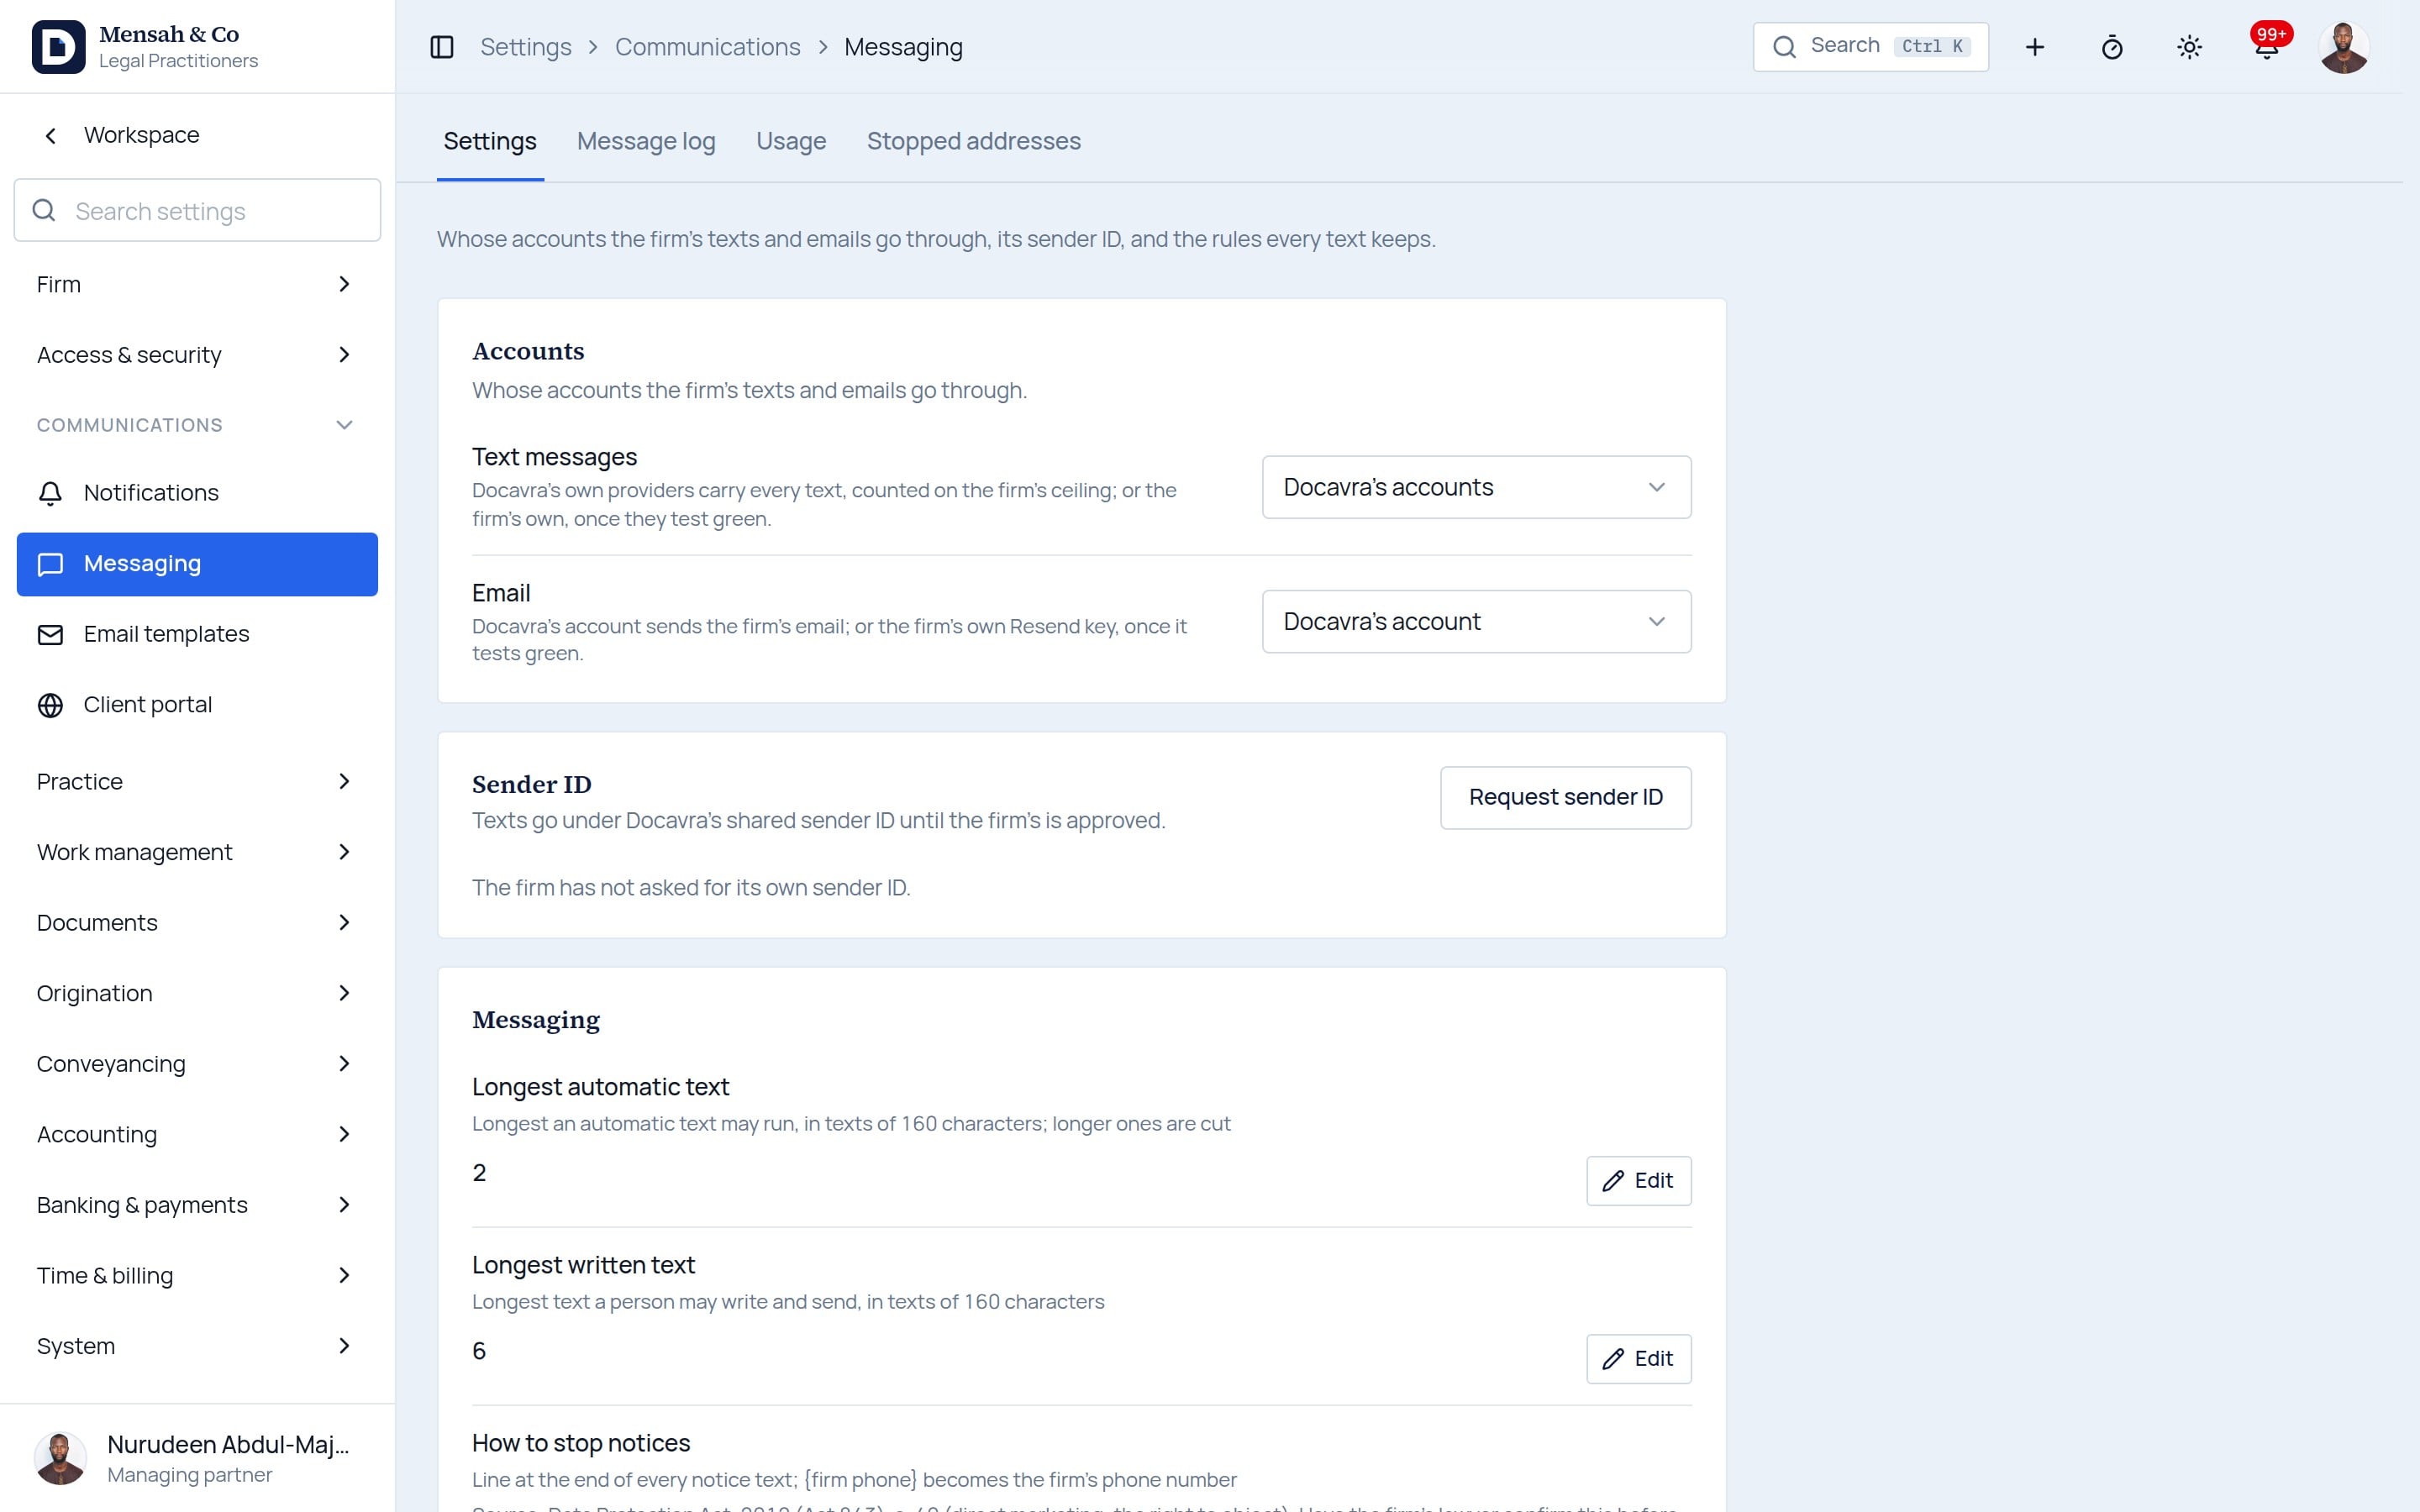This screenshot has height=1512, width=2420.
Task: Expand the Documents section
Action: (197, 922)
